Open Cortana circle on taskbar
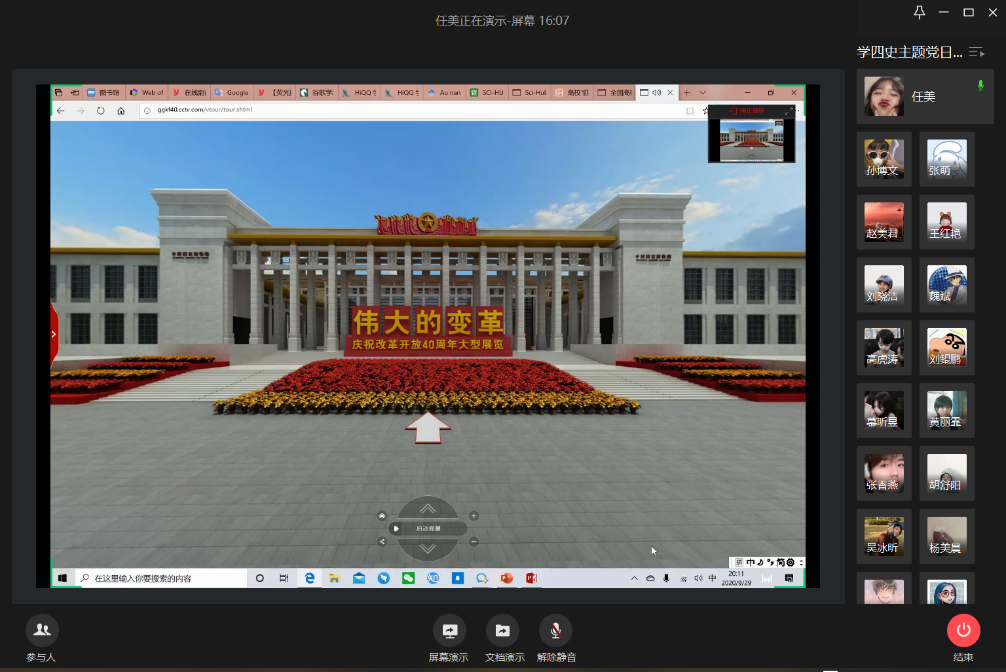Image resolution: width=1006 pixels, height=672 pixels. coord(260,578)
